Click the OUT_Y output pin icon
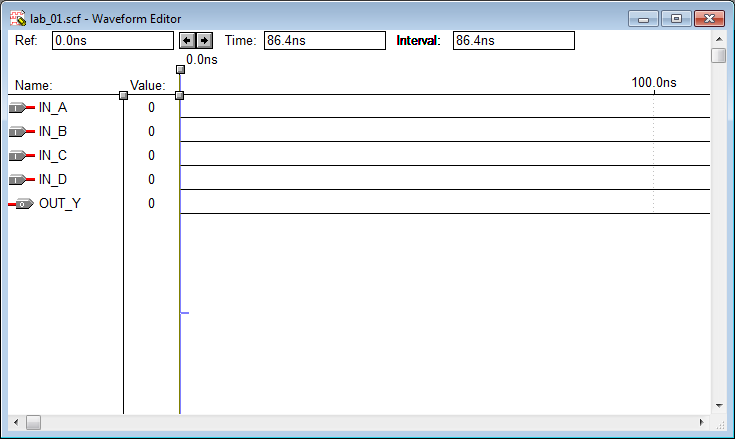This screenshot has width=735, height=439. [22, 204]
